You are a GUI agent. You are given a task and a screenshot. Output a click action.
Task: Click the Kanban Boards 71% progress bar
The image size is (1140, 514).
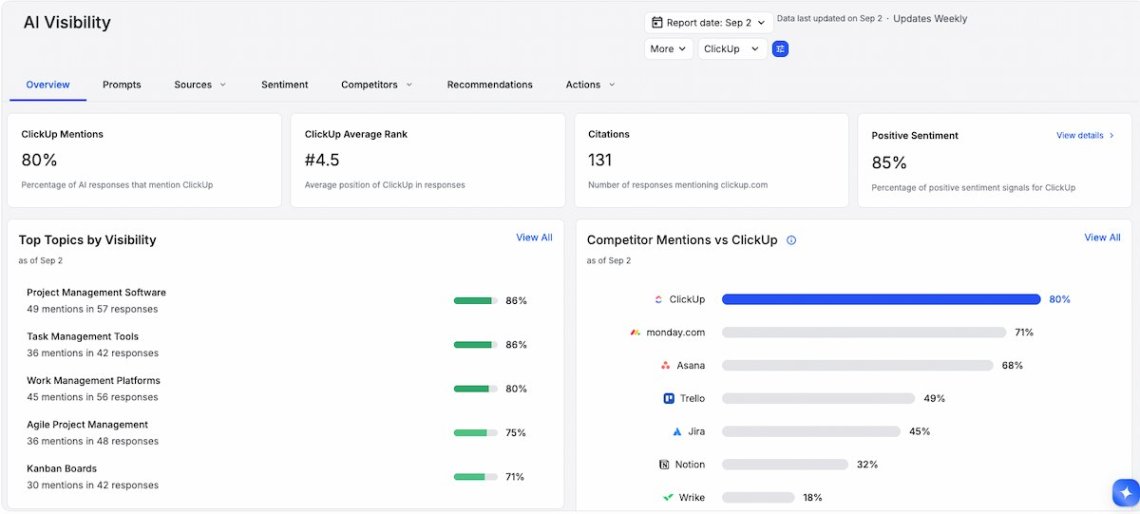coord(475,477)
